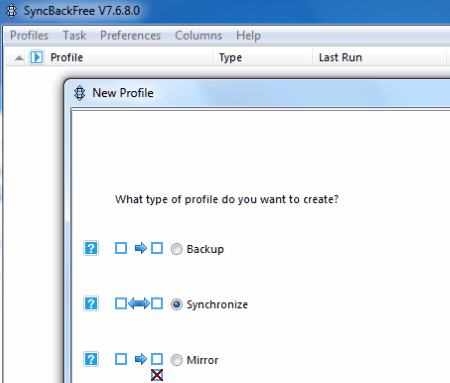Click the help icon beside Synchronize
This screenshot has width=450, height=383.
click(91, 304)
